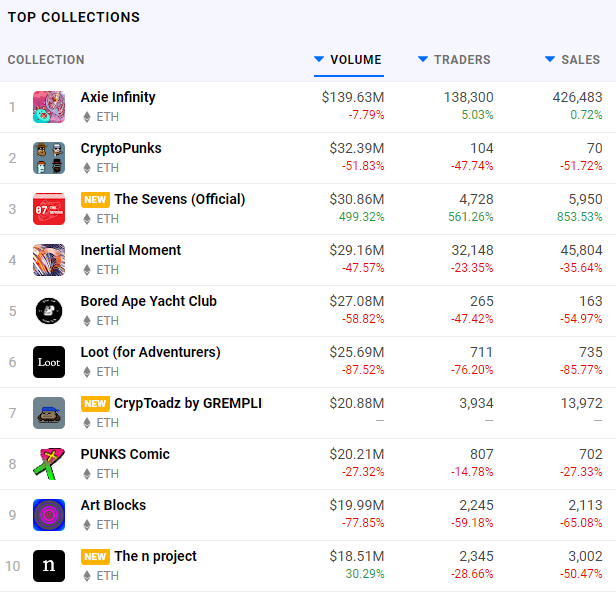
Task: Click the ETH icon under The Sevens
Action: [87, 219]
